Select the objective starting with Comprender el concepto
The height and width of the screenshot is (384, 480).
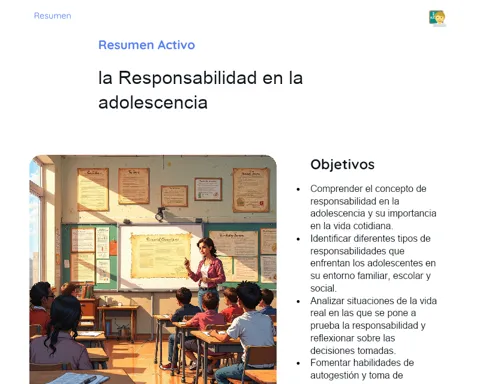[x=373, y=207]
